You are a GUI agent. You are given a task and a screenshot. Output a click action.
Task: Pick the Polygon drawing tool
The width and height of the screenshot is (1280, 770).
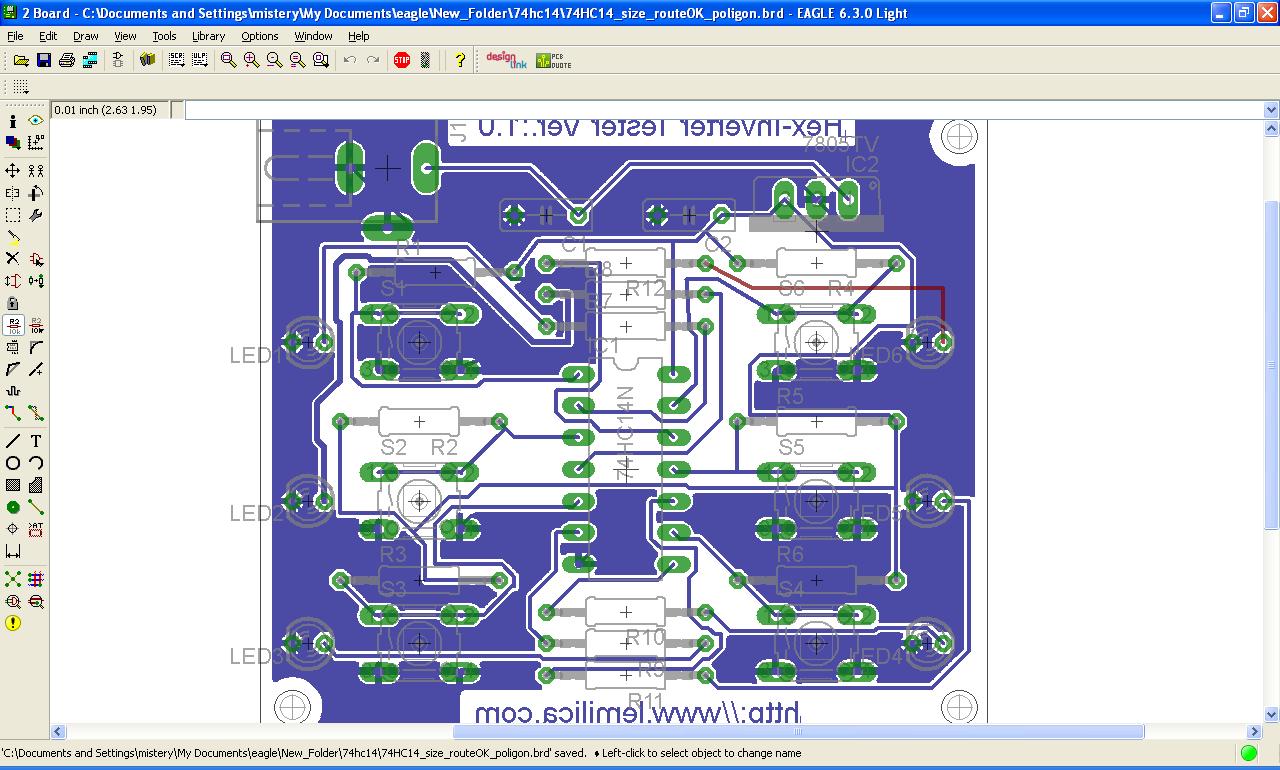(36, 485)
